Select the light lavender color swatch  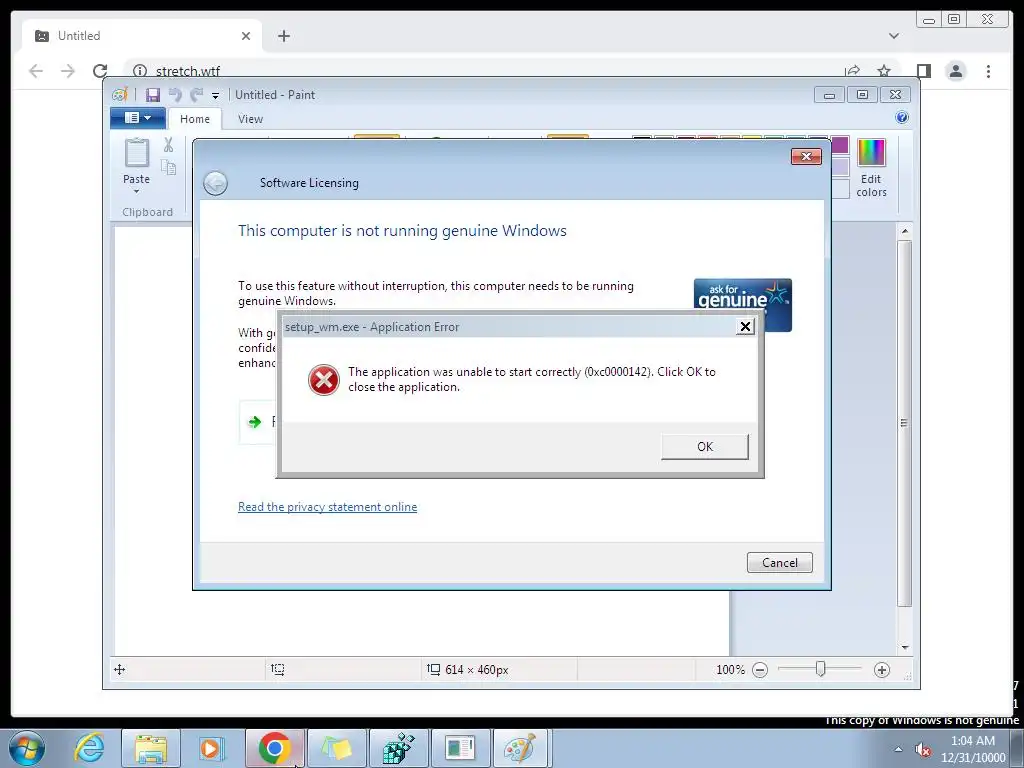[840, 167]
